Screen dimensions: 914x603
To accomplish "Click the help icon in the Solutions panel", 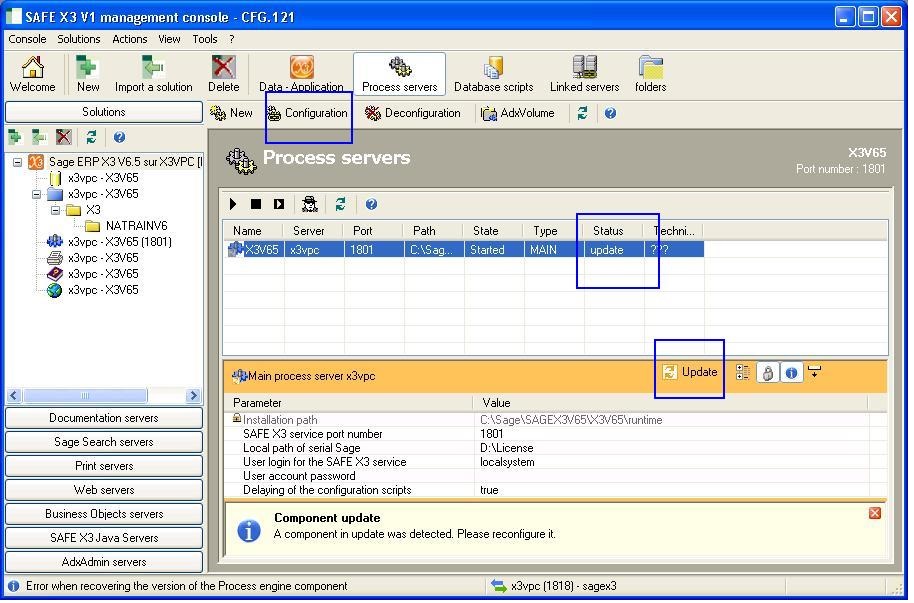I will [119, 138].
